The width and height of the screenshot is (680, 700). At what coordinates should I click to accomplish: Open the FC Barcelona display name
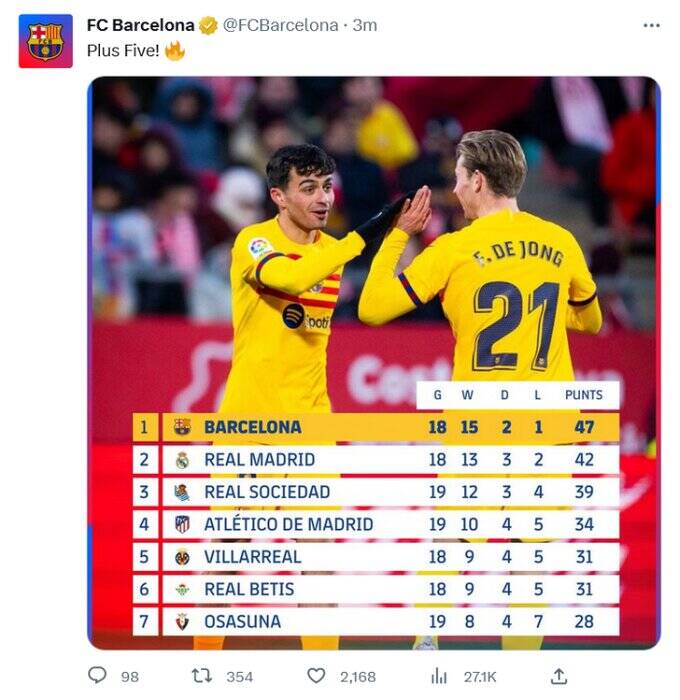point(140,25)
